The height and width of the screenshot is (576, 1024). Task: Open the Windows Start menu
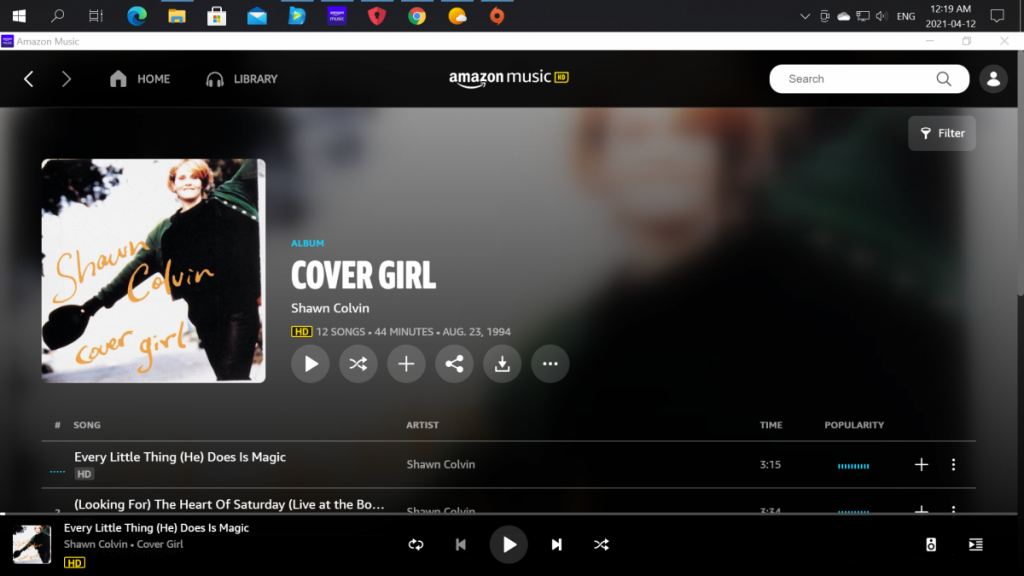point(19,16)
